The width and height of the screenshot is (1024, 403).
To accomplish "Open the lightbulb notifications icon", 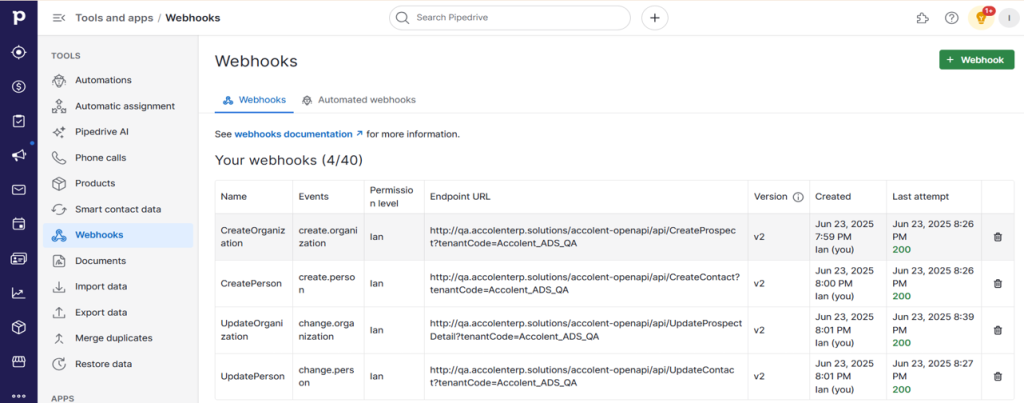I will pos(981,18).
